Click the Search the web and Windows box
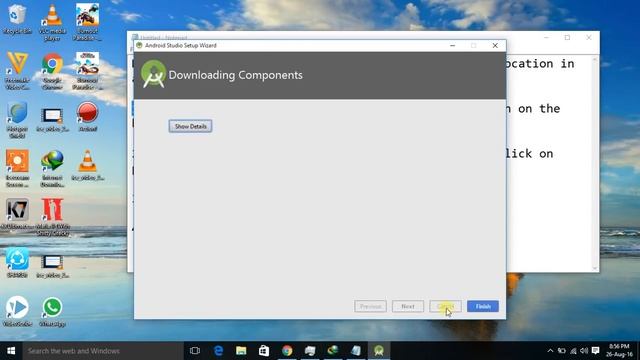The image size is (640, 360). [x=103, y=351]
